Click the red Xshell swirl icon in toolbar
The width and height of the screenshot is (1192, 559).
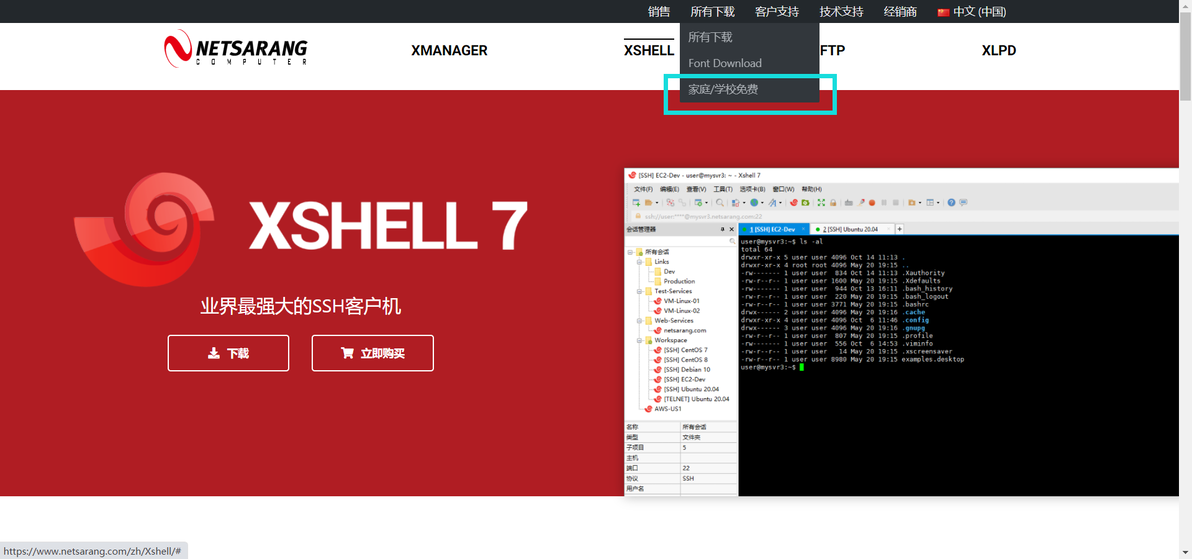pyautogui.click(x=794, y=202)
